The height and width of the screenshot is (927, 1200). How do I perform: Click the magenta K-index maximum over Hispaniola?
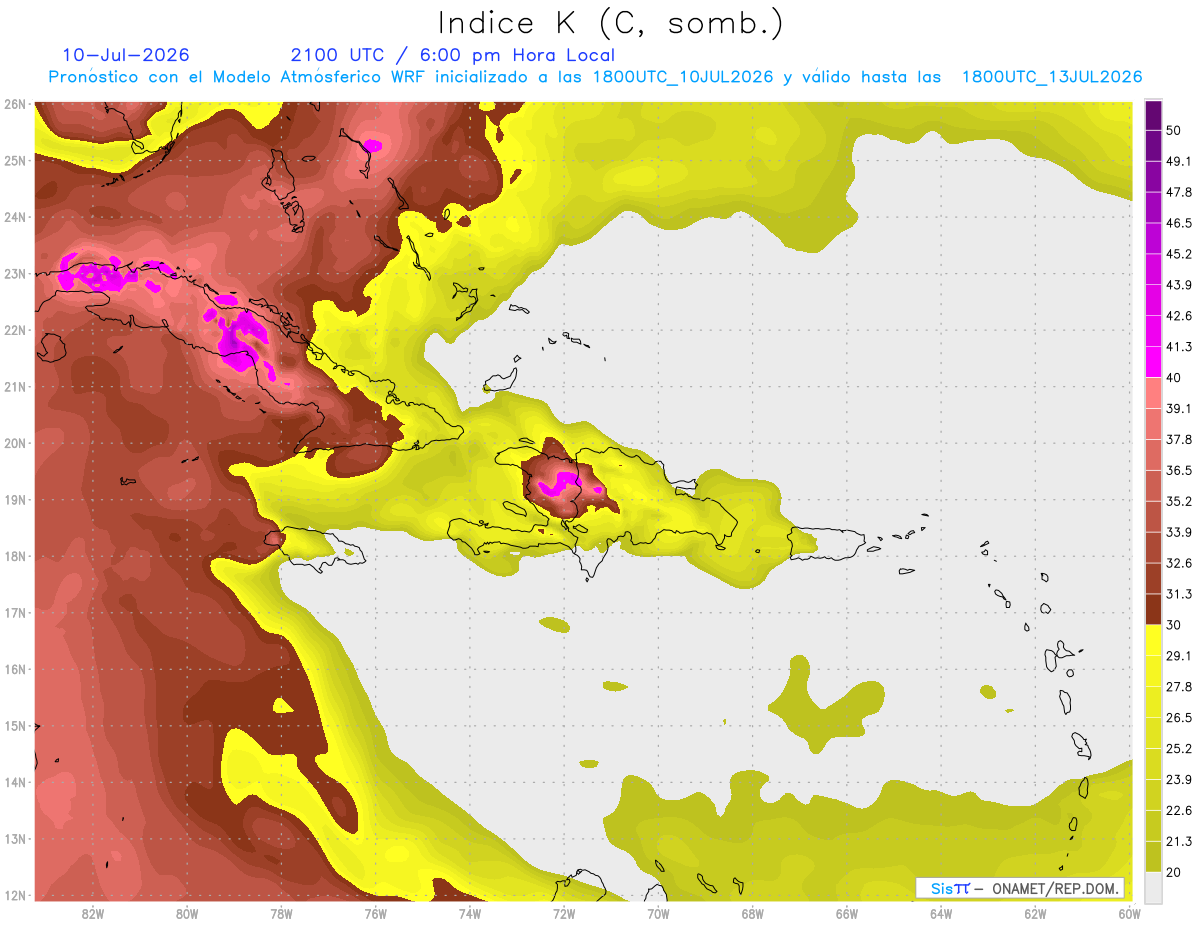[x=558, y=484]
